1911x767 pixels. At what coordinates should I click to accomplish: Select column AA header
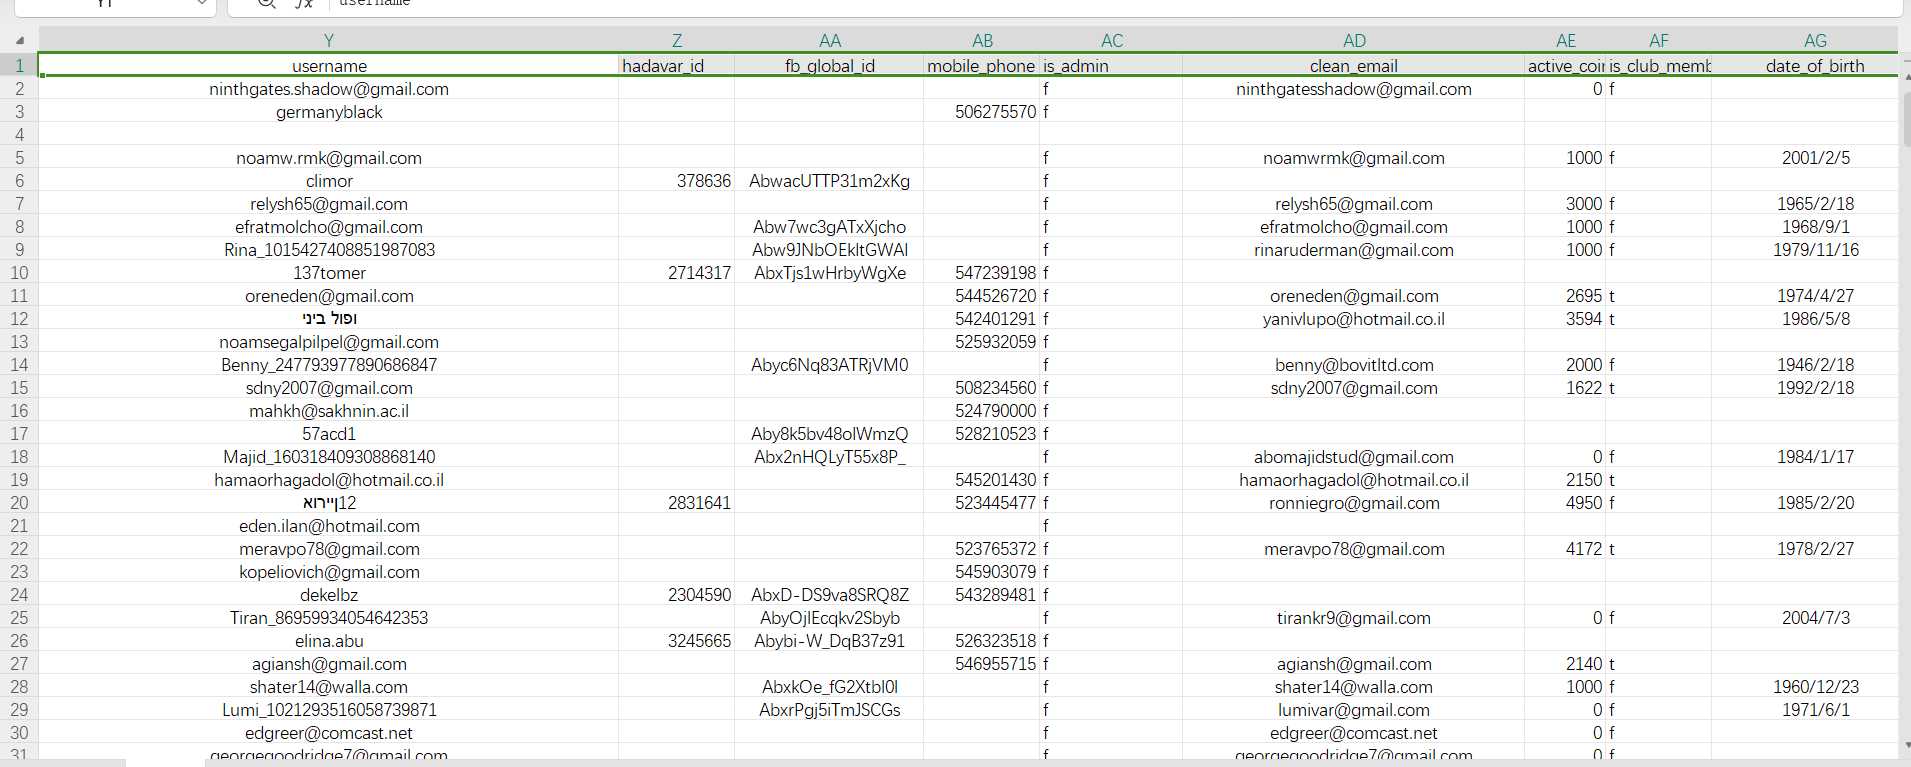point(830,40)
